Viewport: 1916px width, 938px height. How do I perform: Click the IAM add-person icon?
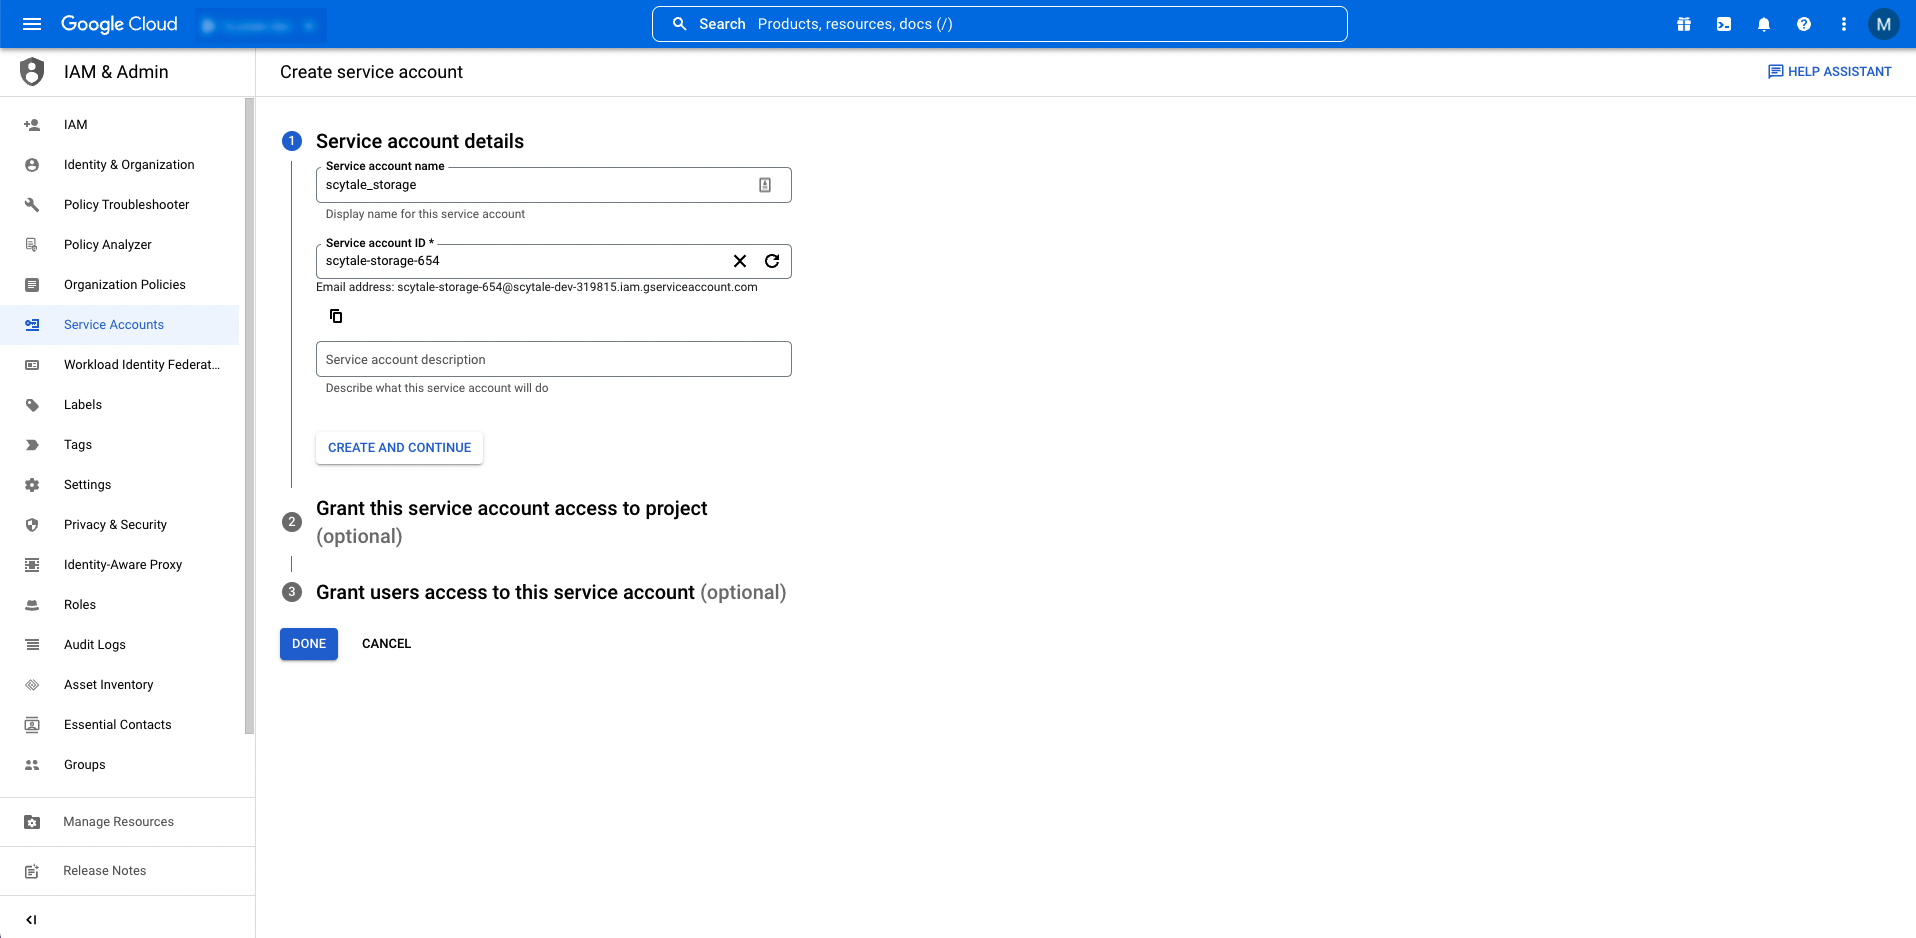coord(32,125)
